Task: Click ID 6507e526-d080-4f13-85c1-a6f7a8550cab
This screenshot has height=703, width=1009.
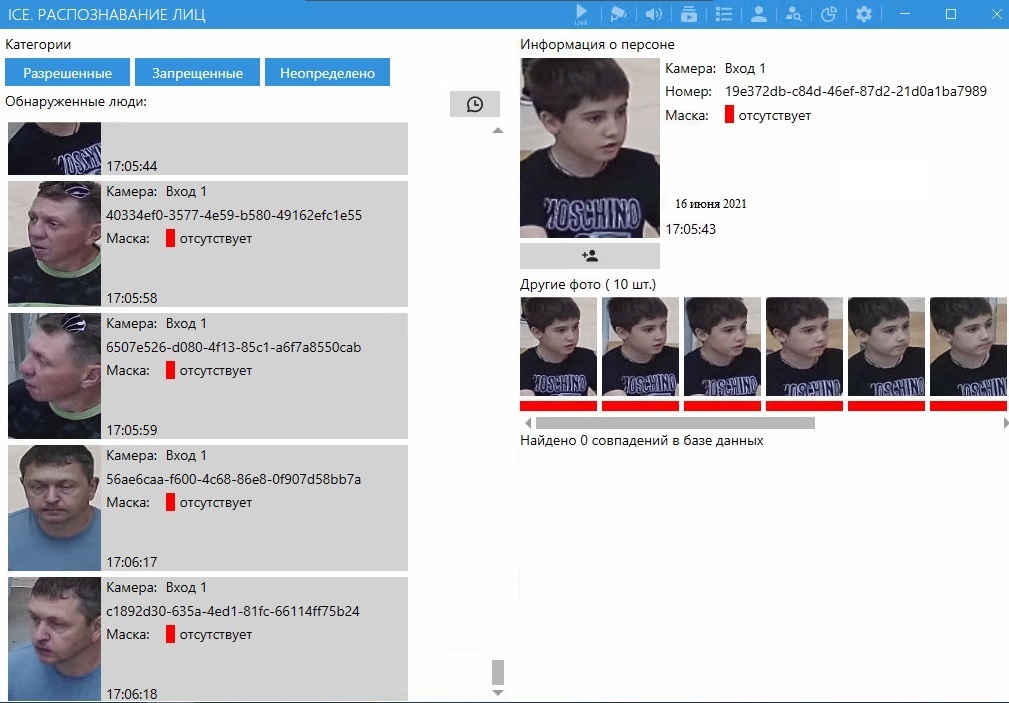Action: click(234, 347)
